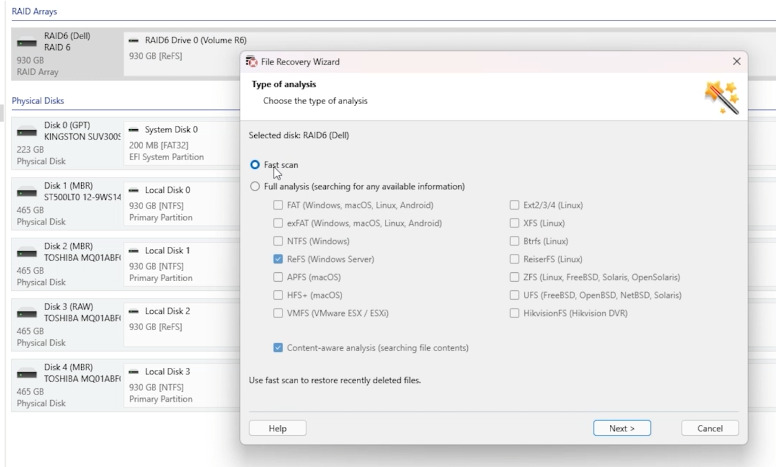This screenshot has width=776, height=467.
Task: Enable the ReiserFS (Linux) checkbox
Action: [x=515, y=259]
